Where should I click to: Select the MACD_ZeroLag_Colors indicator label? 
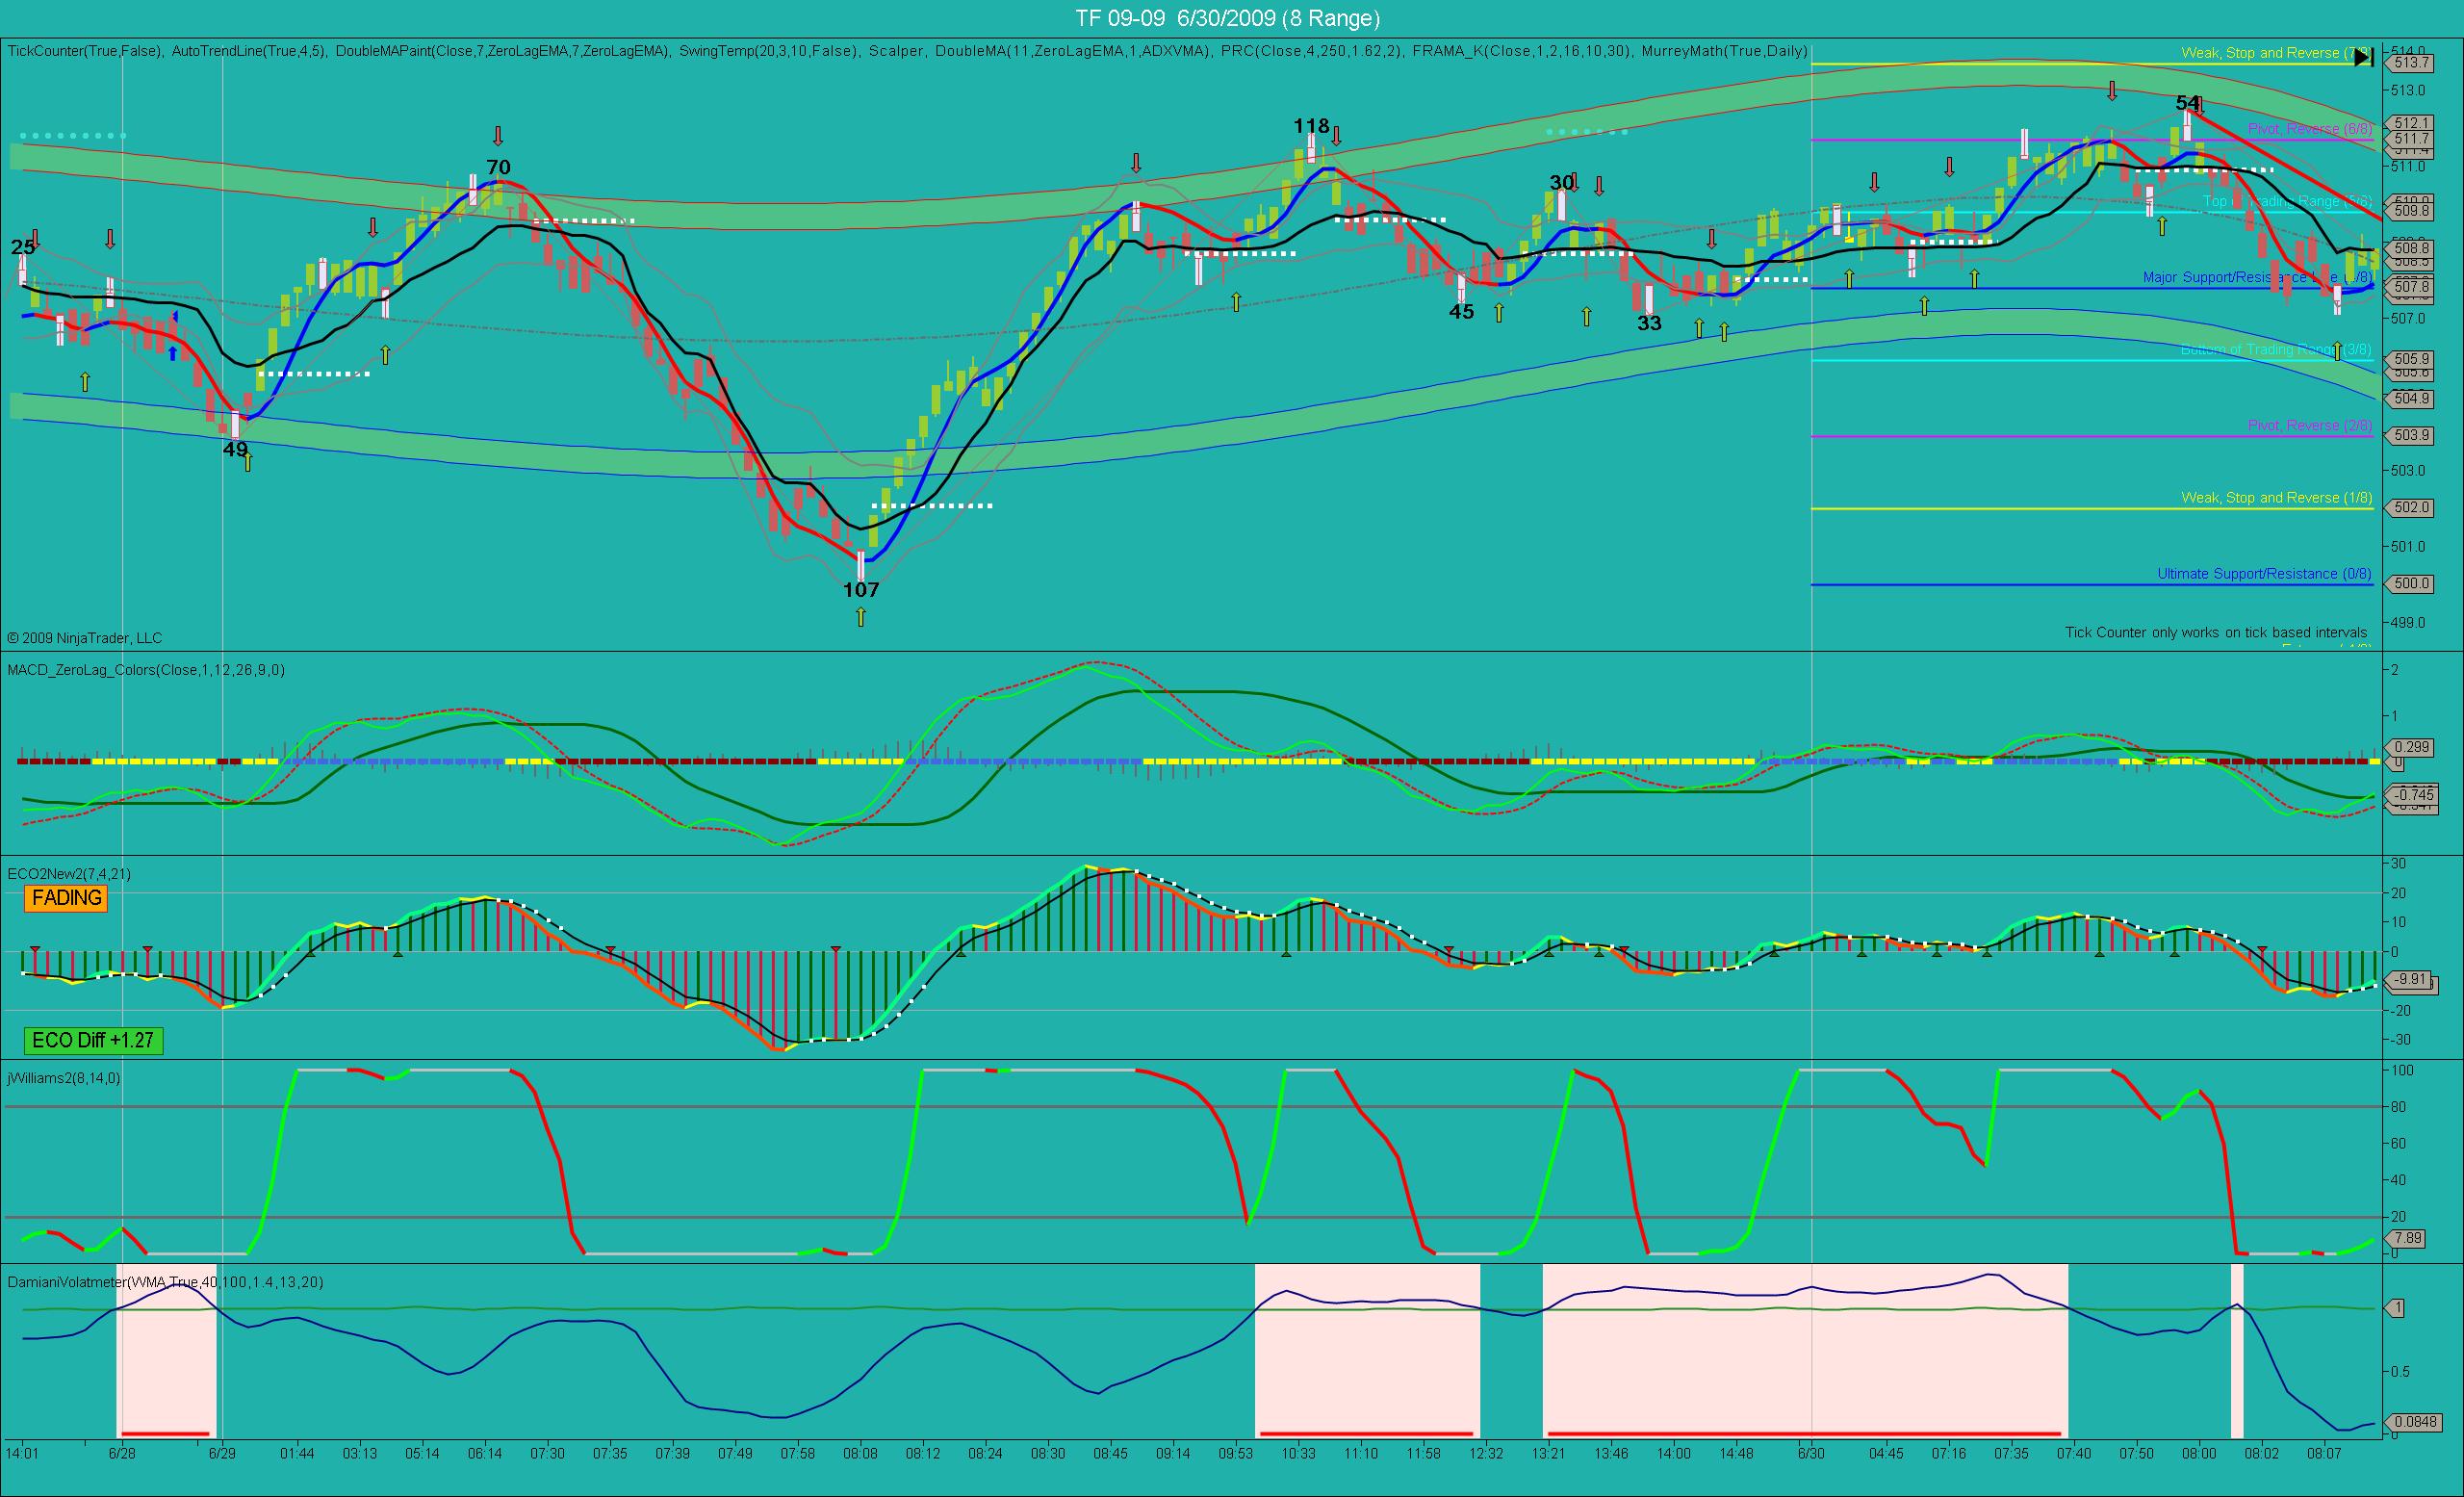pyautogui.click(x=146, y=670)
